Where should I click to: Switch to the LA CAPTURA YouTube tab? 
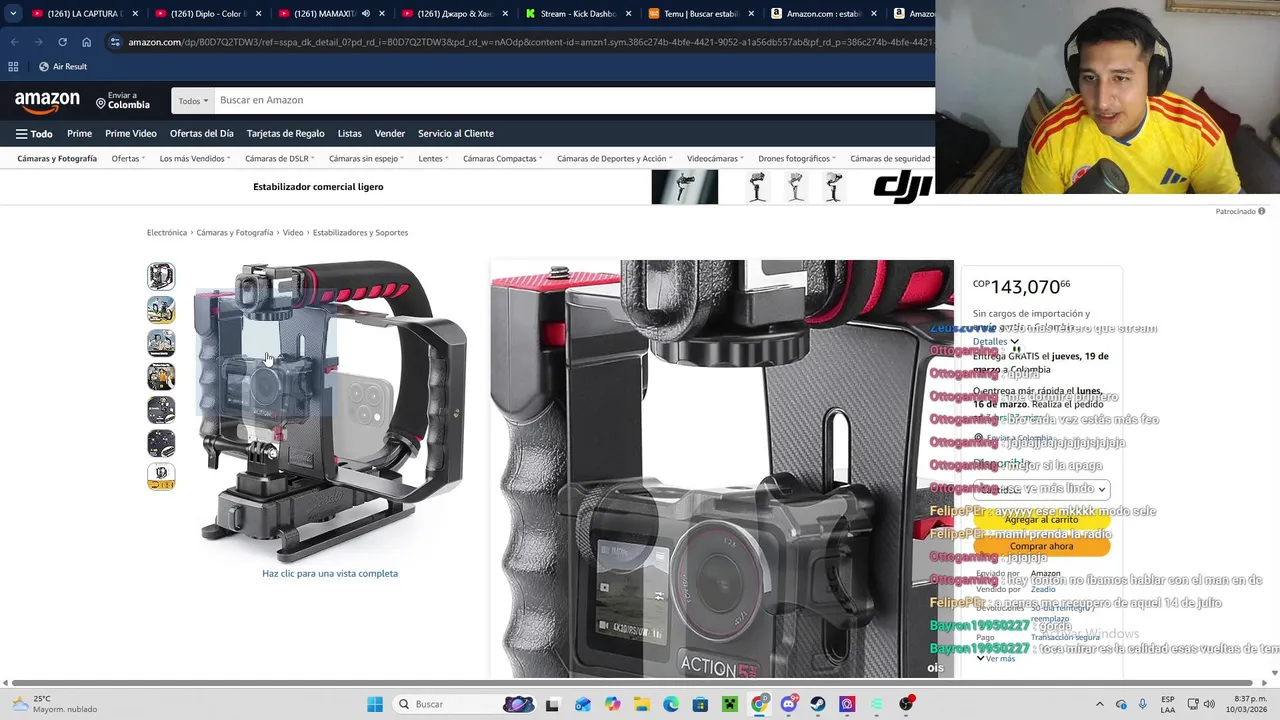tap(84, 14)
